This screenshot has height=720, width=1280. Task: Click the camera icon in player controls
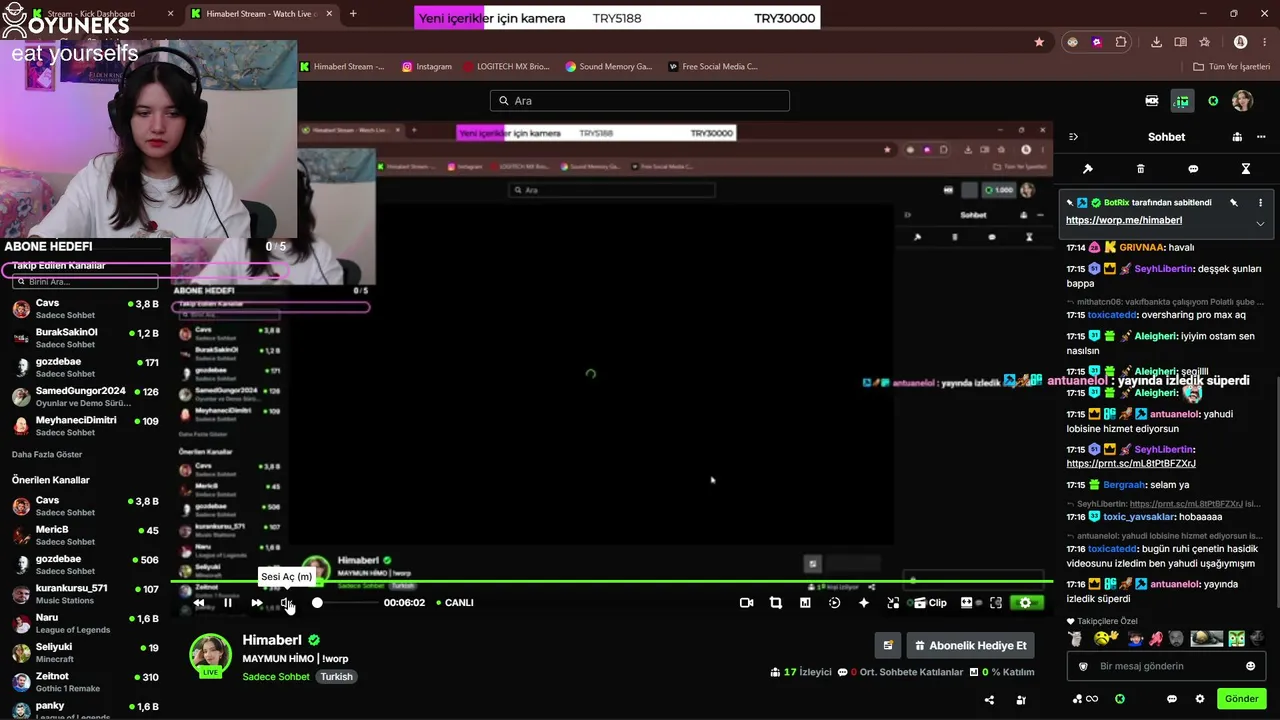746,603
